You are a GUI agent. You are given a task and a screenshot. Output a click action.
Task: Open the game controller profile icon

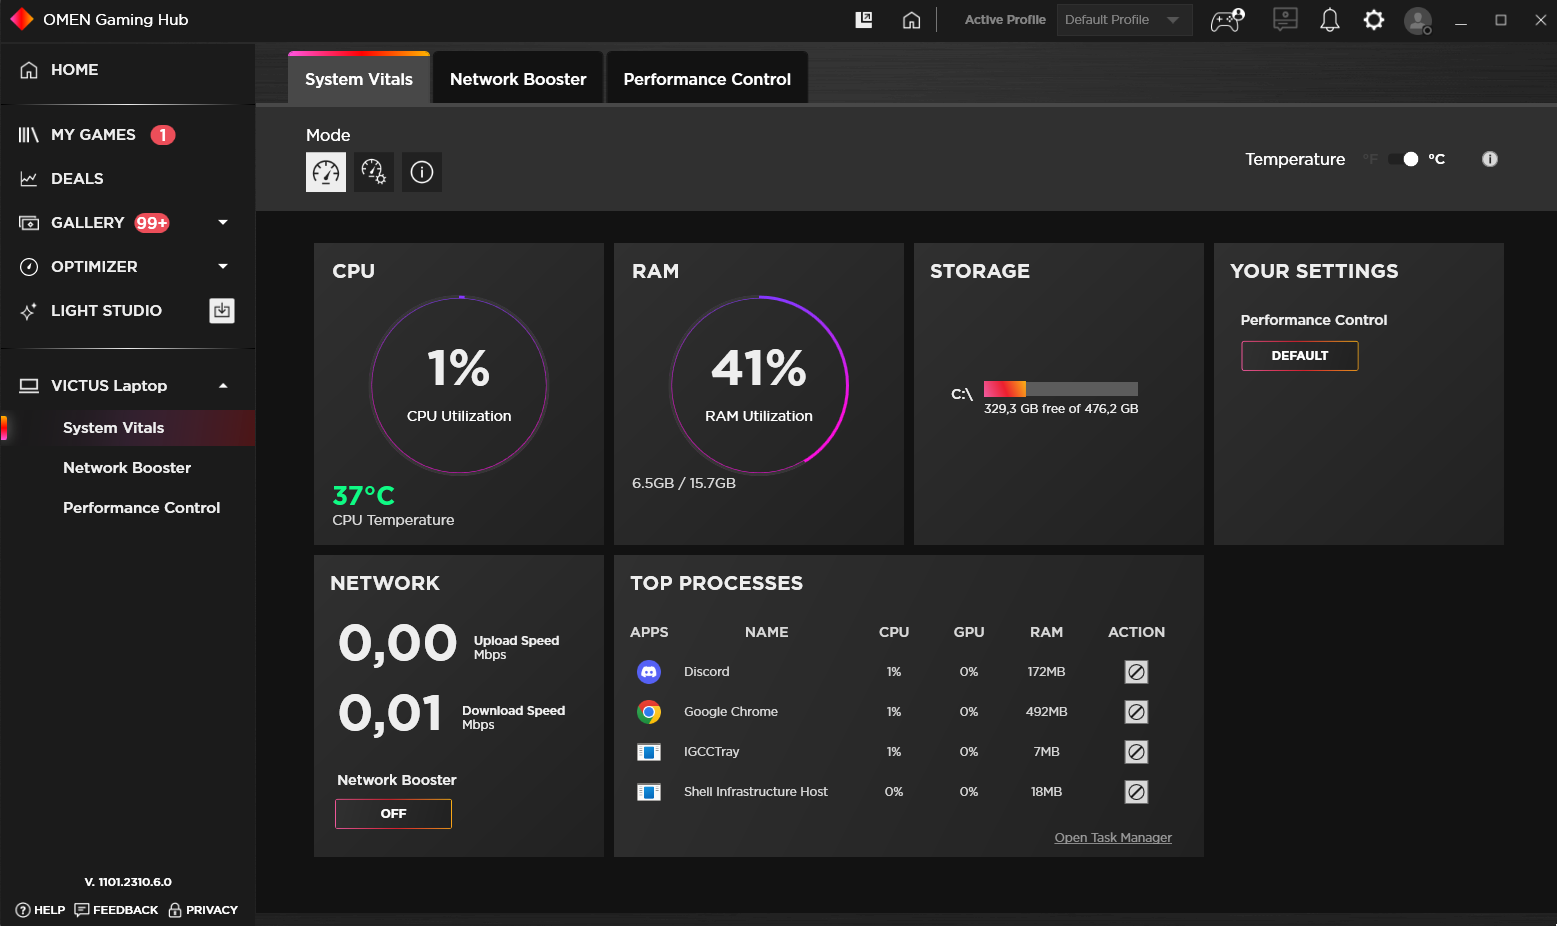coord(1227,20)
